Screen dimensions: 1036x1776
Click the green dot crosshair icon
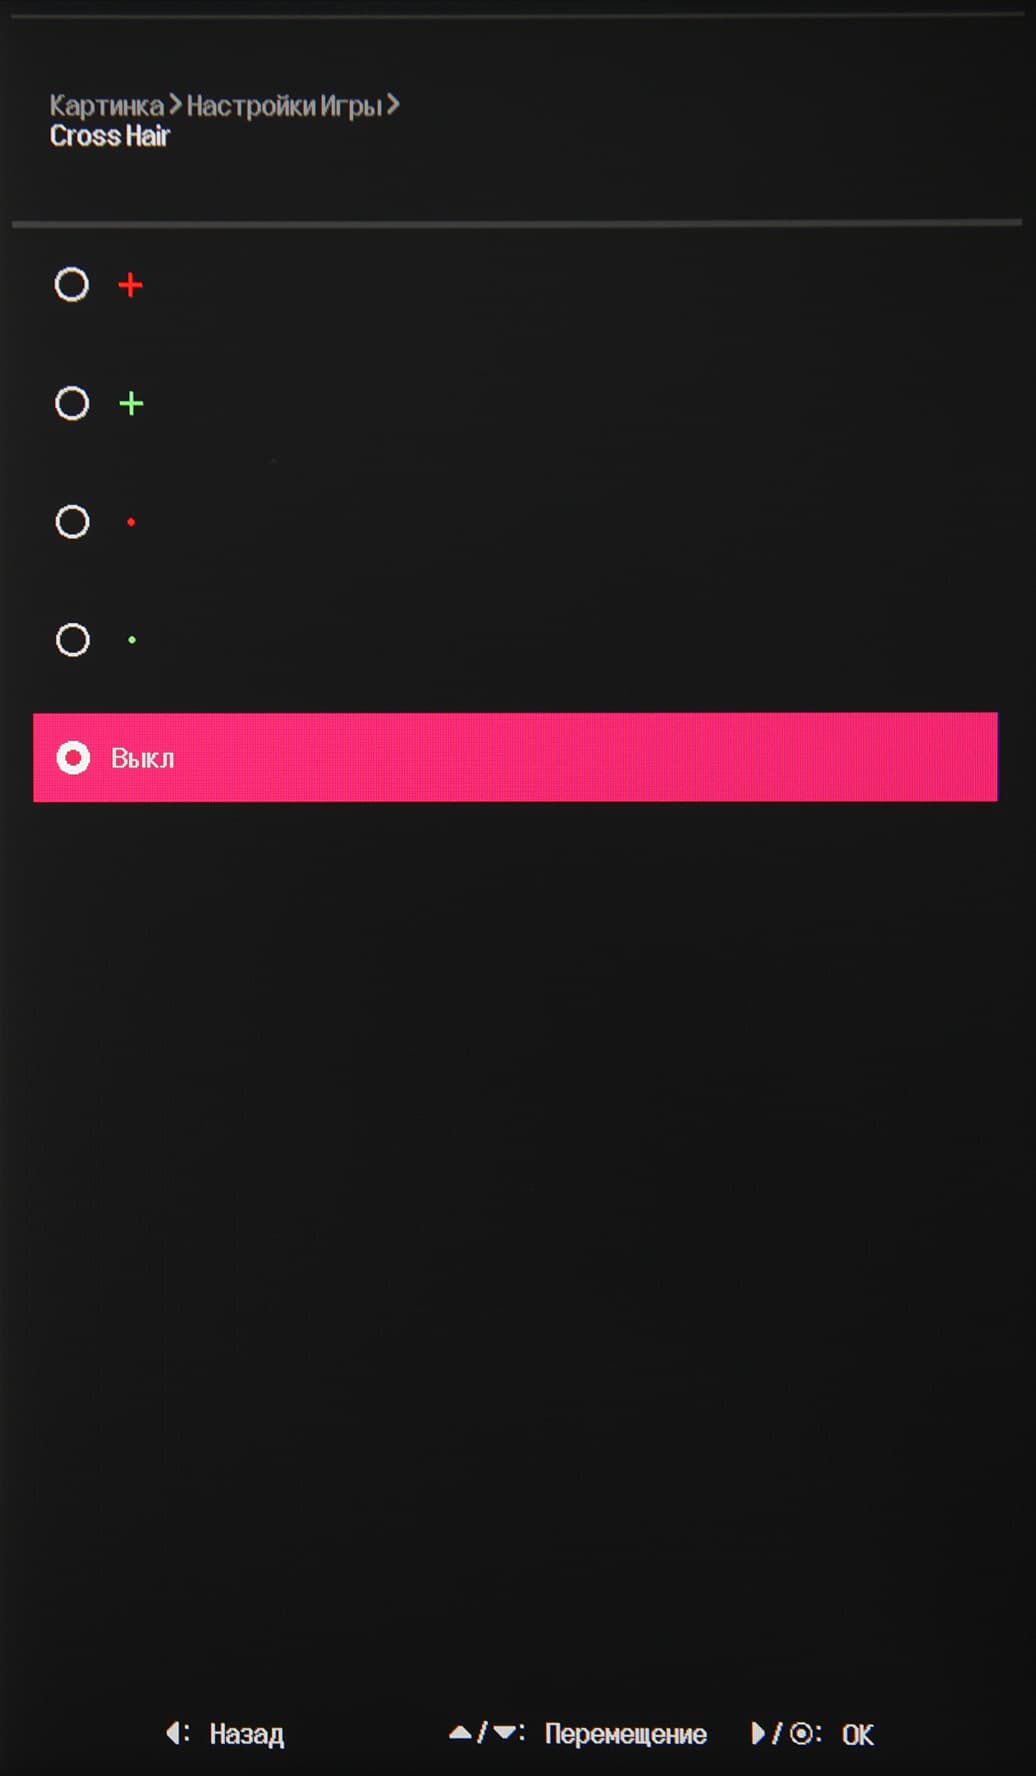coord(132,640)
